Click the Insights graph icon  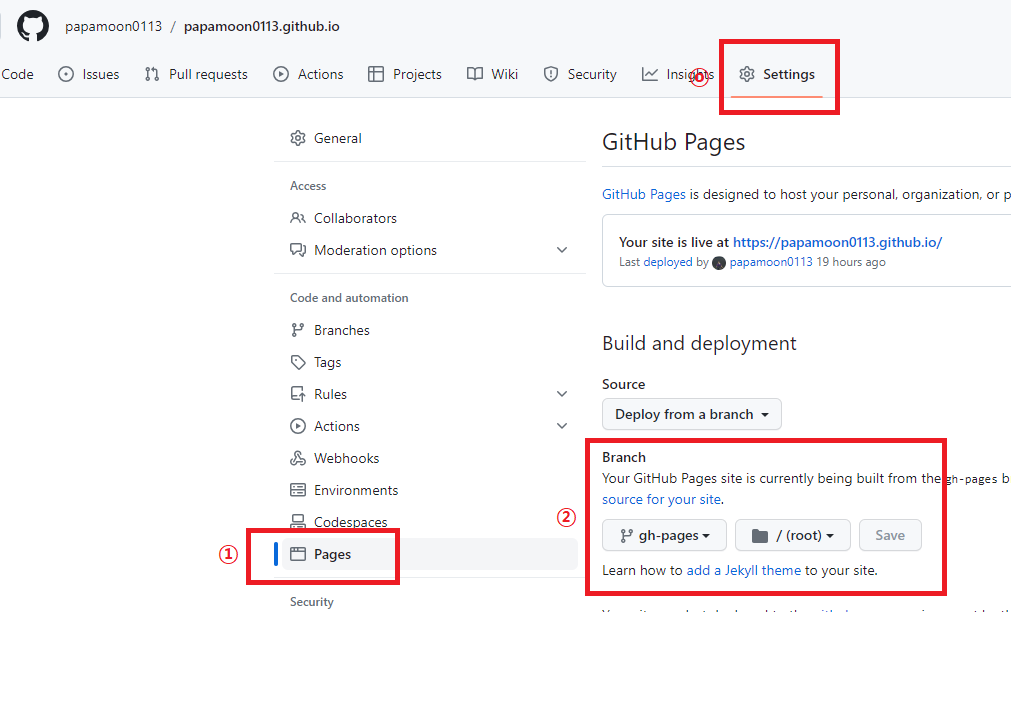(x=650, y=74)
